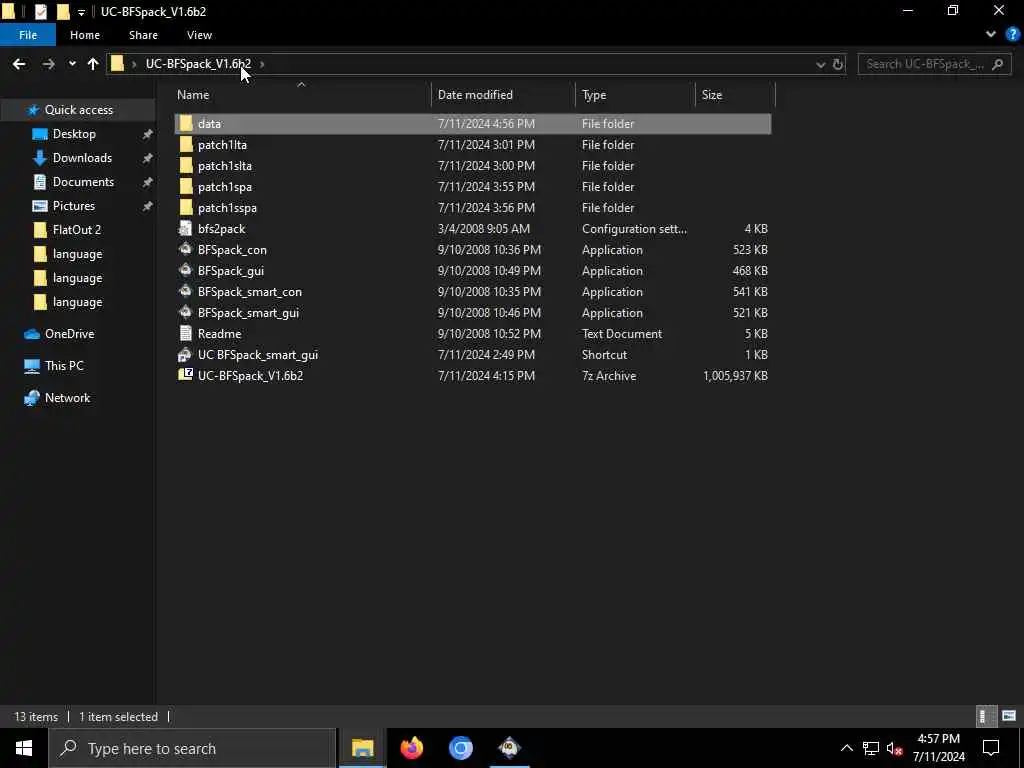Open recent locations dropdown arrow
The width and height of the screenshot is (1024, 768).
pyautogui.click(x=72, y=64)
